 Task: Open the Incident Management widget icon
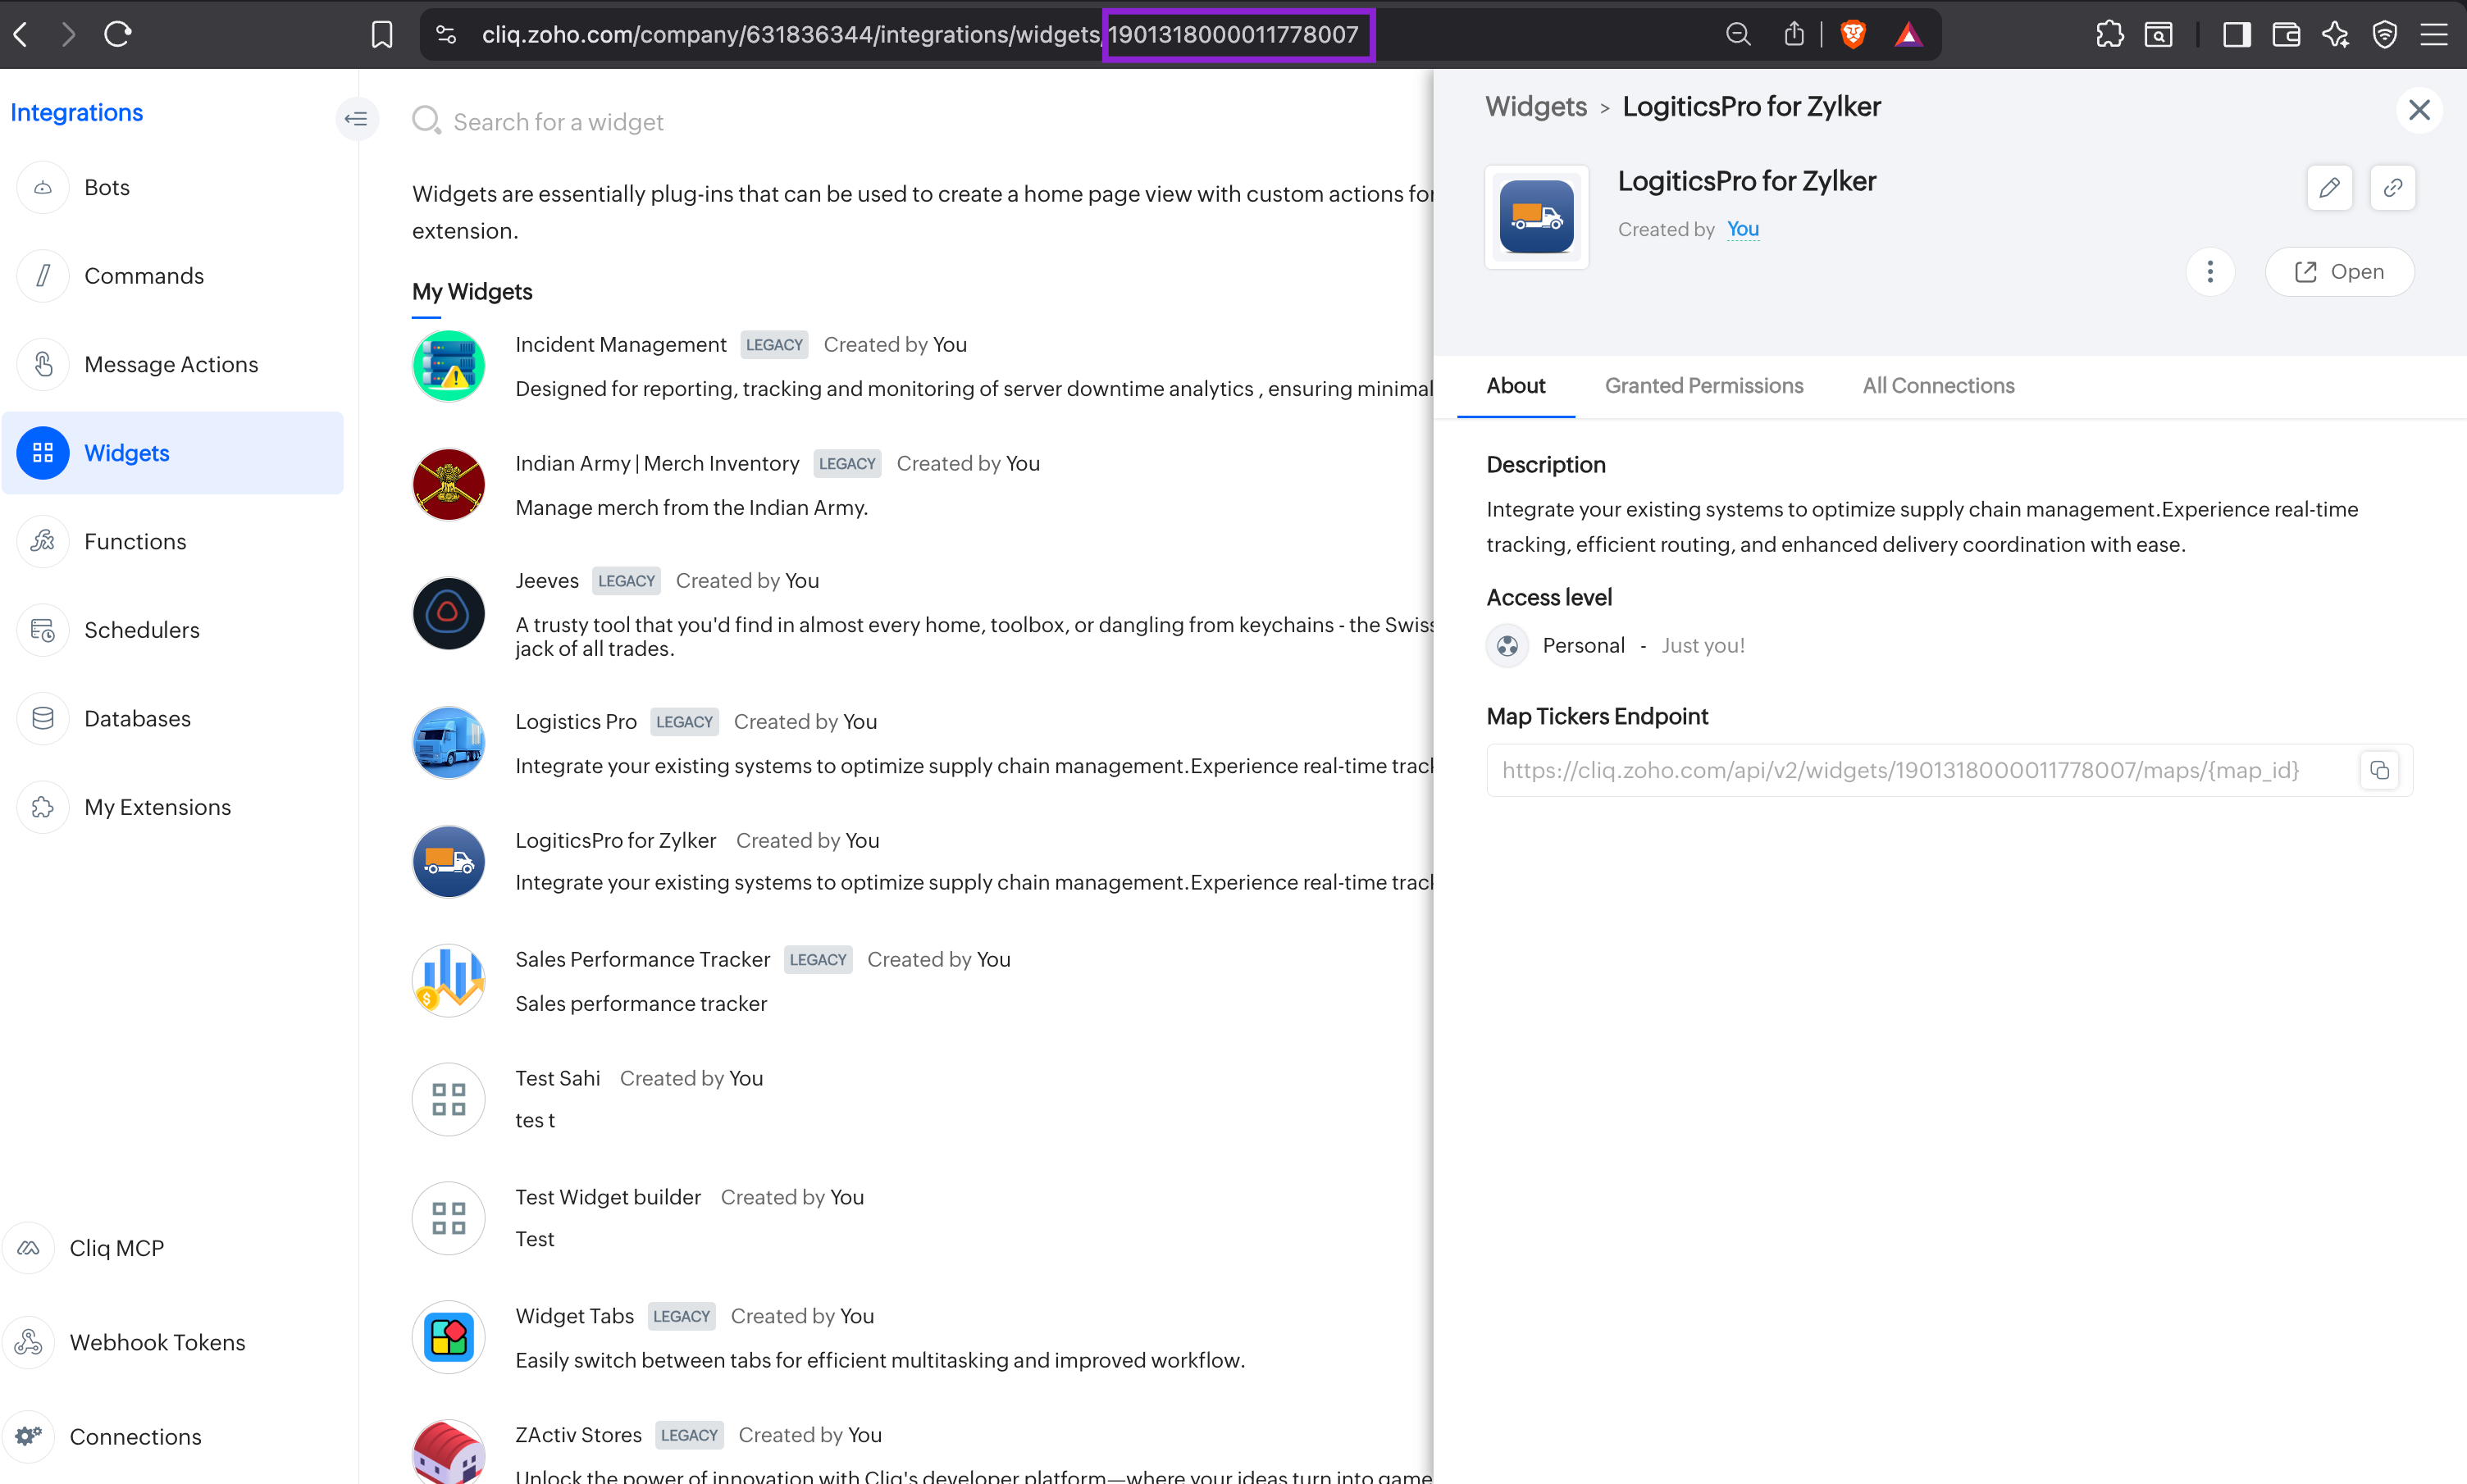449,366
